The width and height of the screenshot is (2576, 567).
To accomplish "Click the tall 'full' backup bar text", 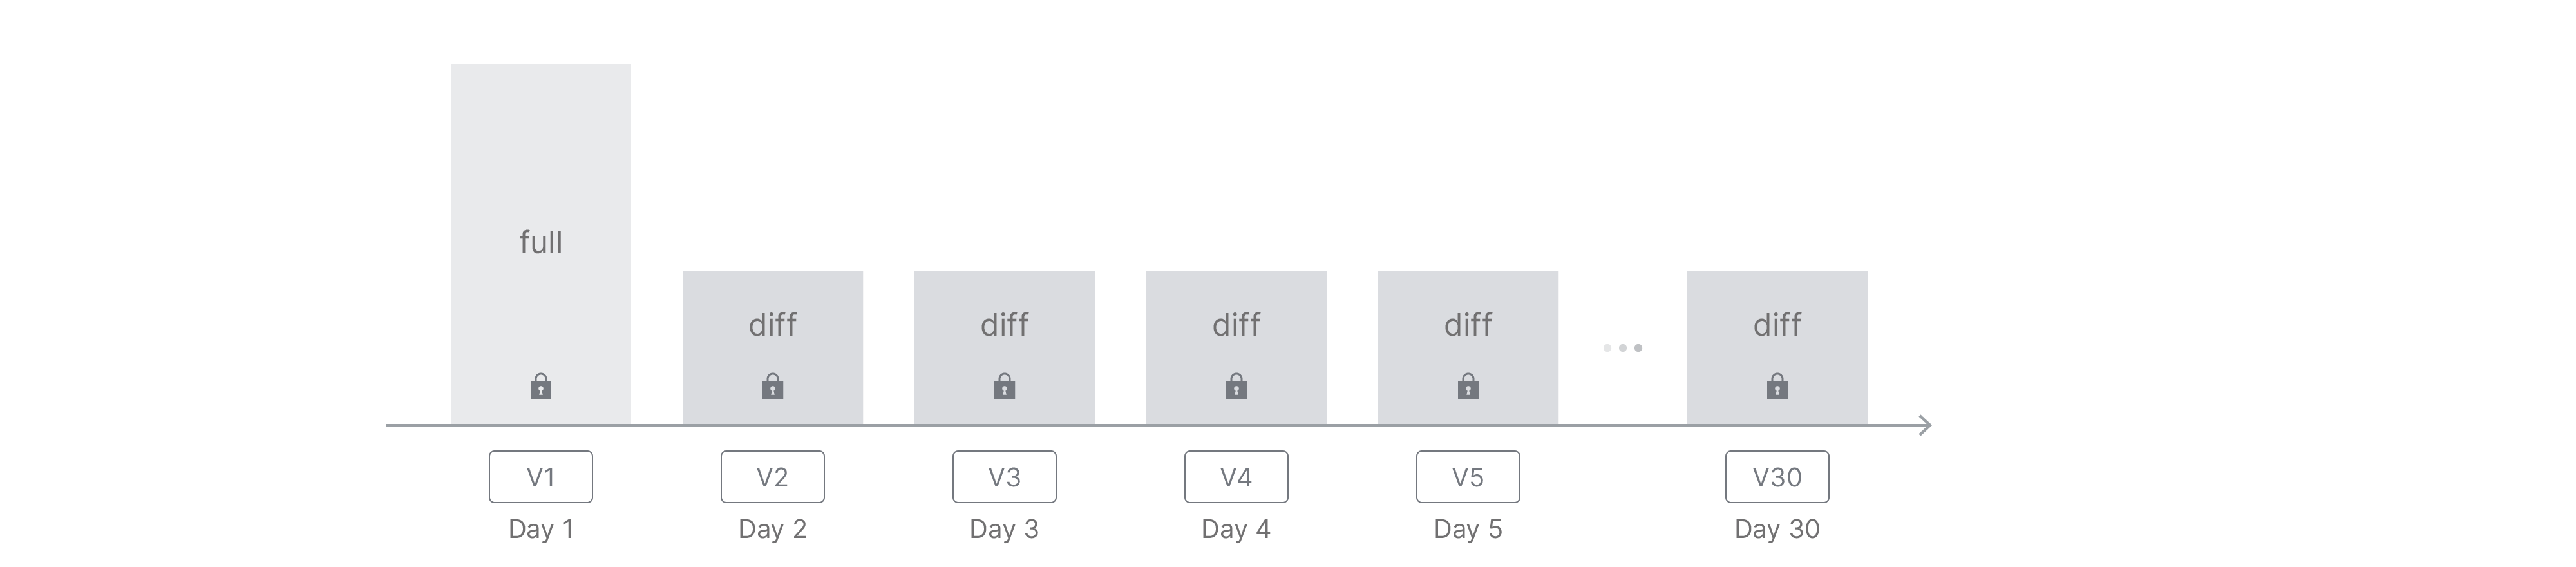I will [x=541, y=243].
